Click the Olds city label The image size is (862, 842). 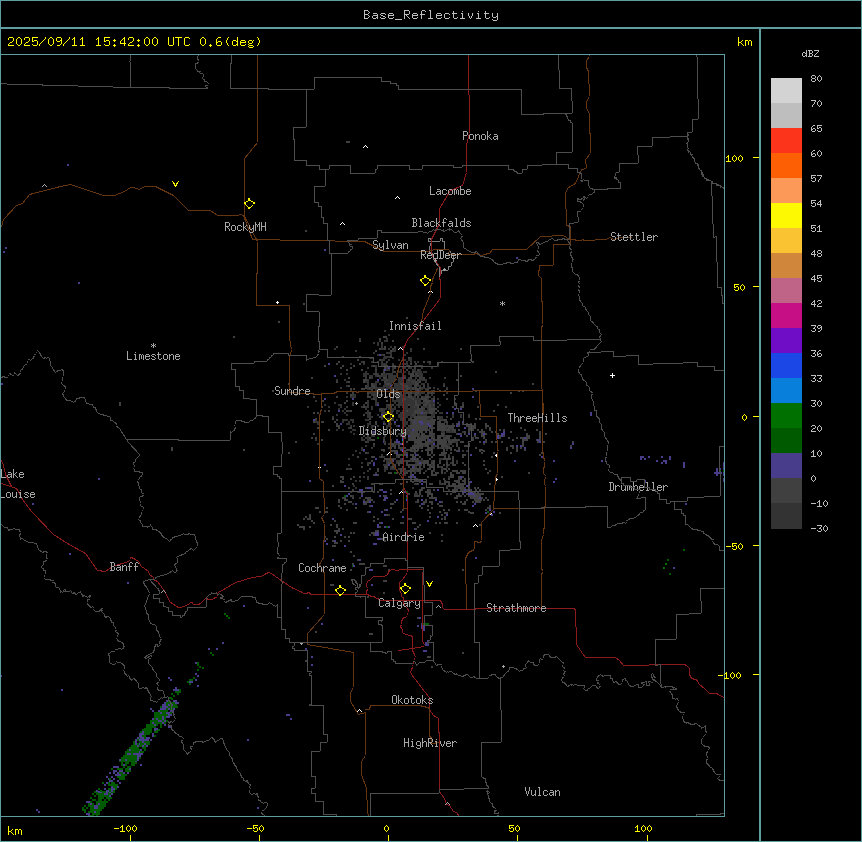click(388, 394)
